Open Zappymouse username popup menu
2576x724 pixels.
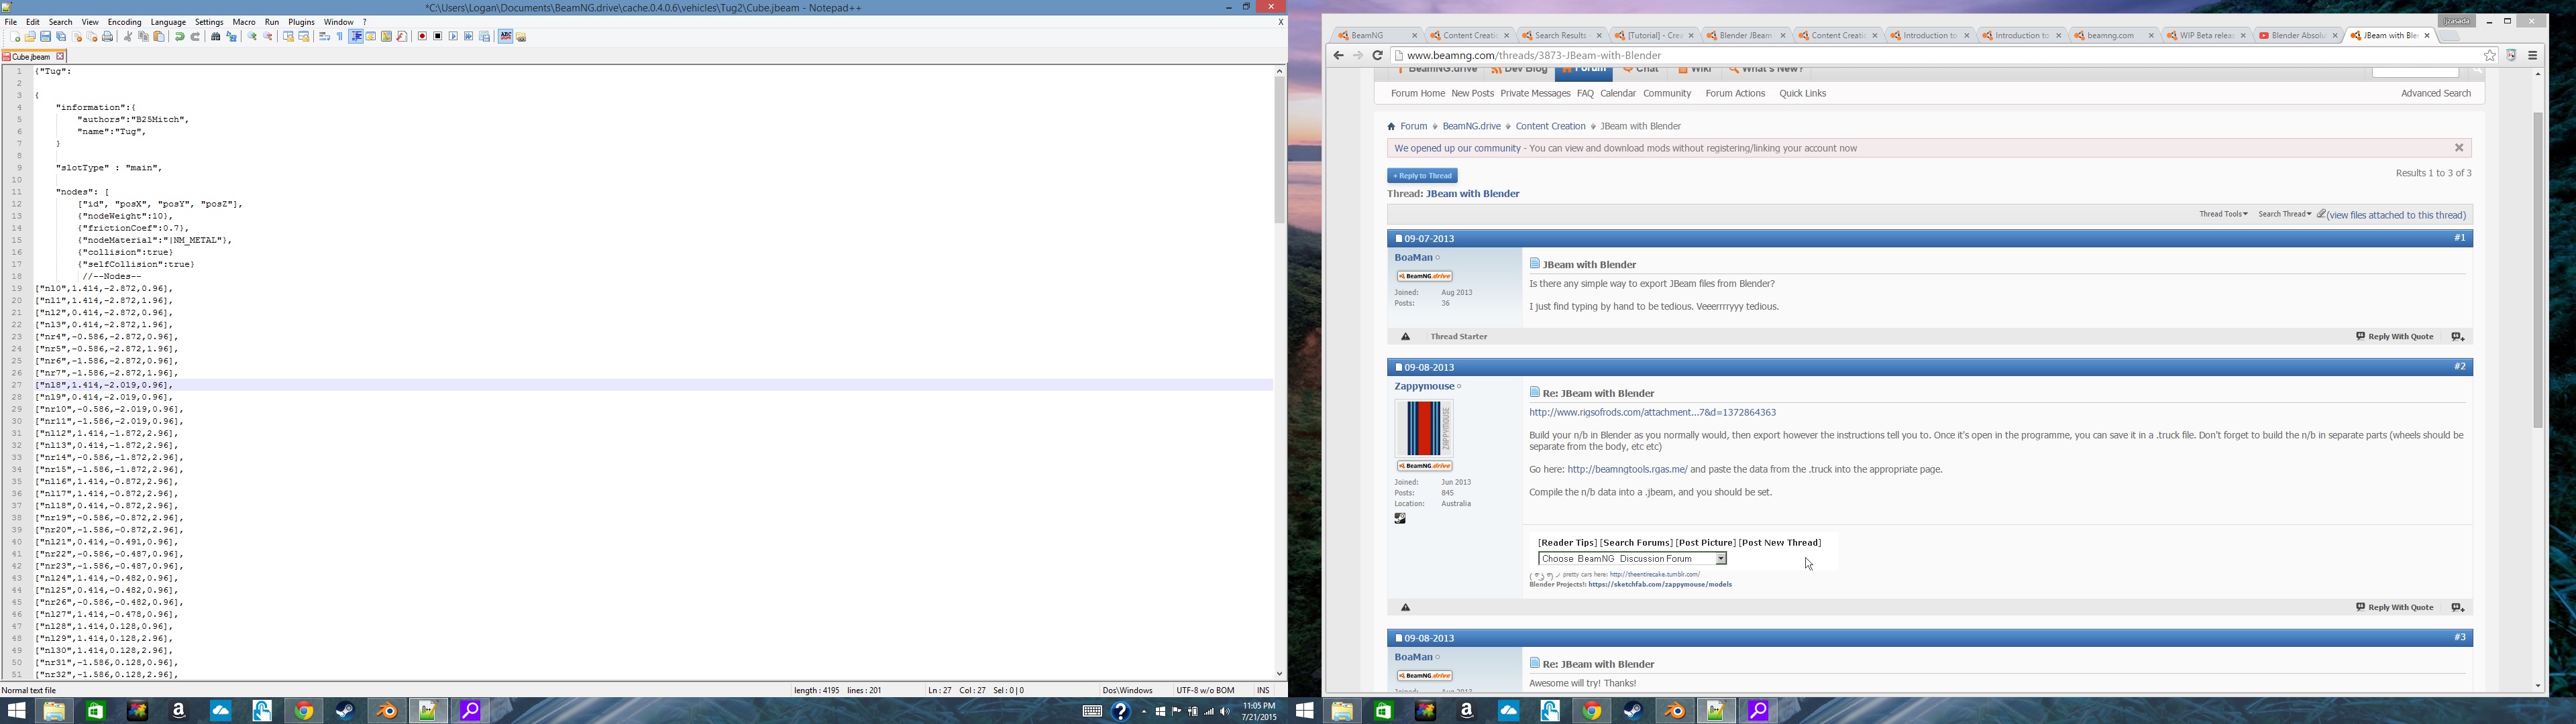(1425, 387)
